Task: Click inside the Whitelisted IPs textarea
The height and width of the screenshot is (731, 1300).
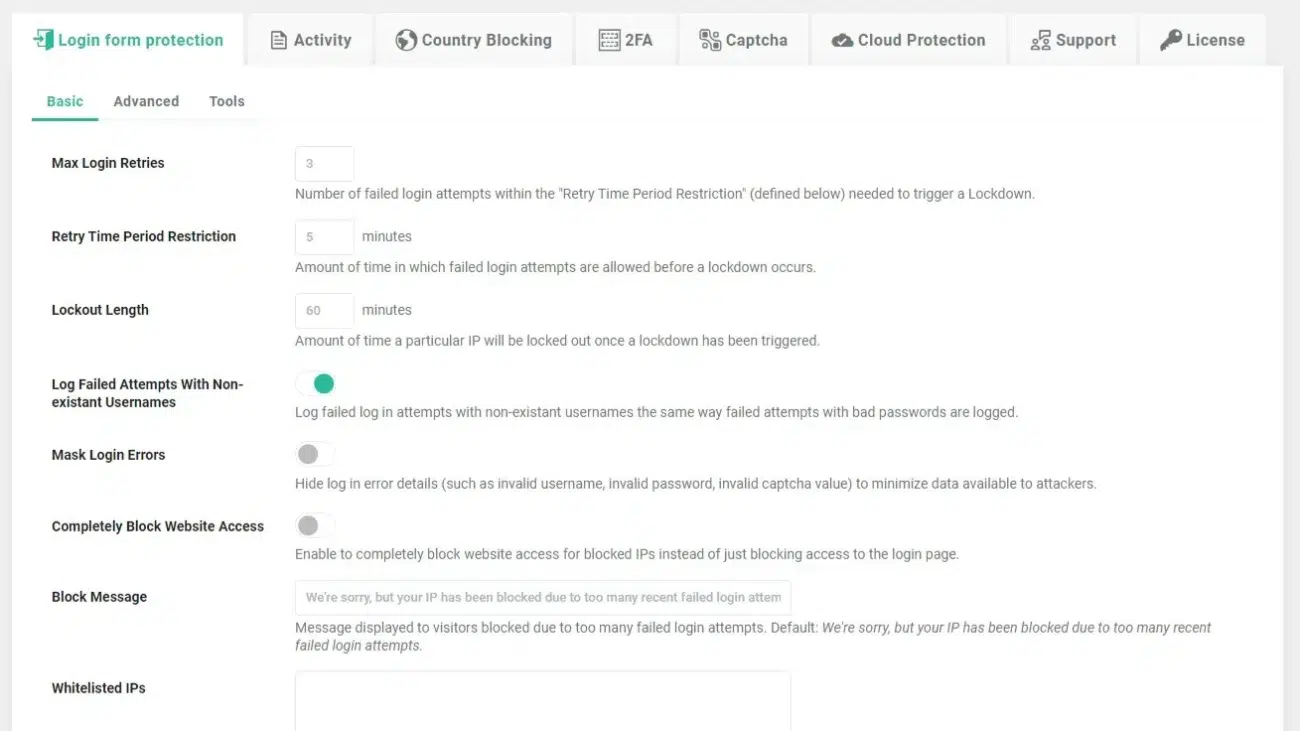Action: [x=541, y=700]
